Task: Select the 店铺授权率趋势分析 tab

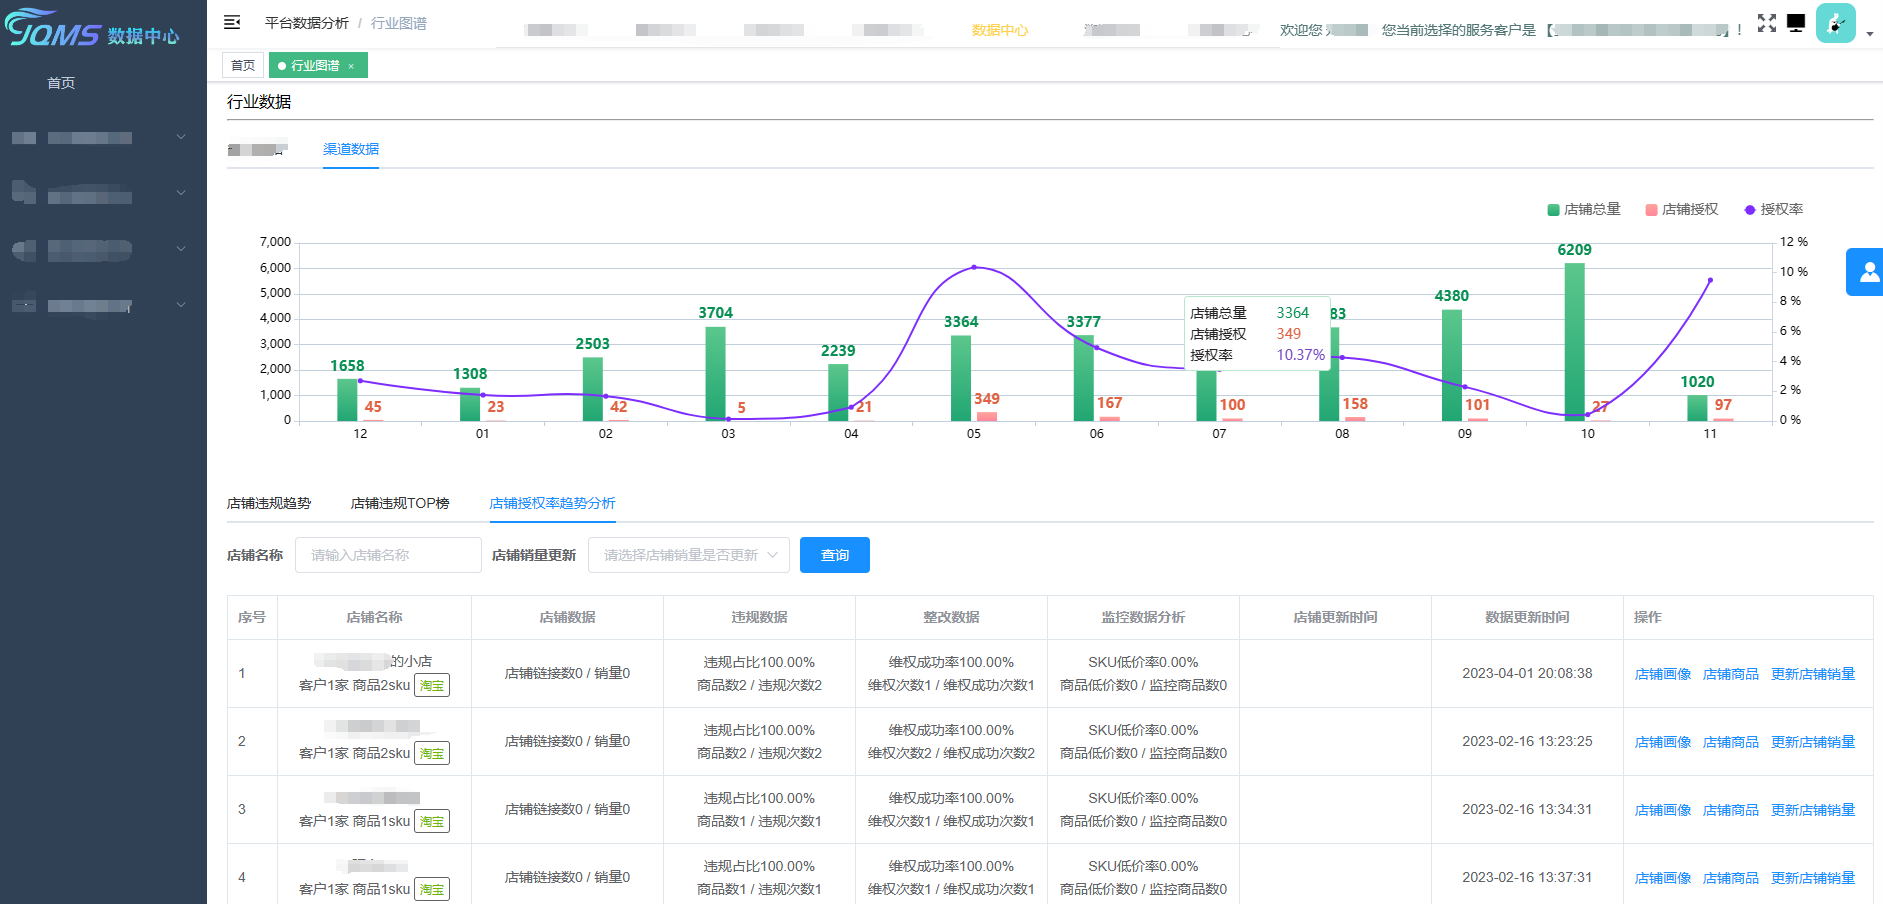Action: point(552,503)
